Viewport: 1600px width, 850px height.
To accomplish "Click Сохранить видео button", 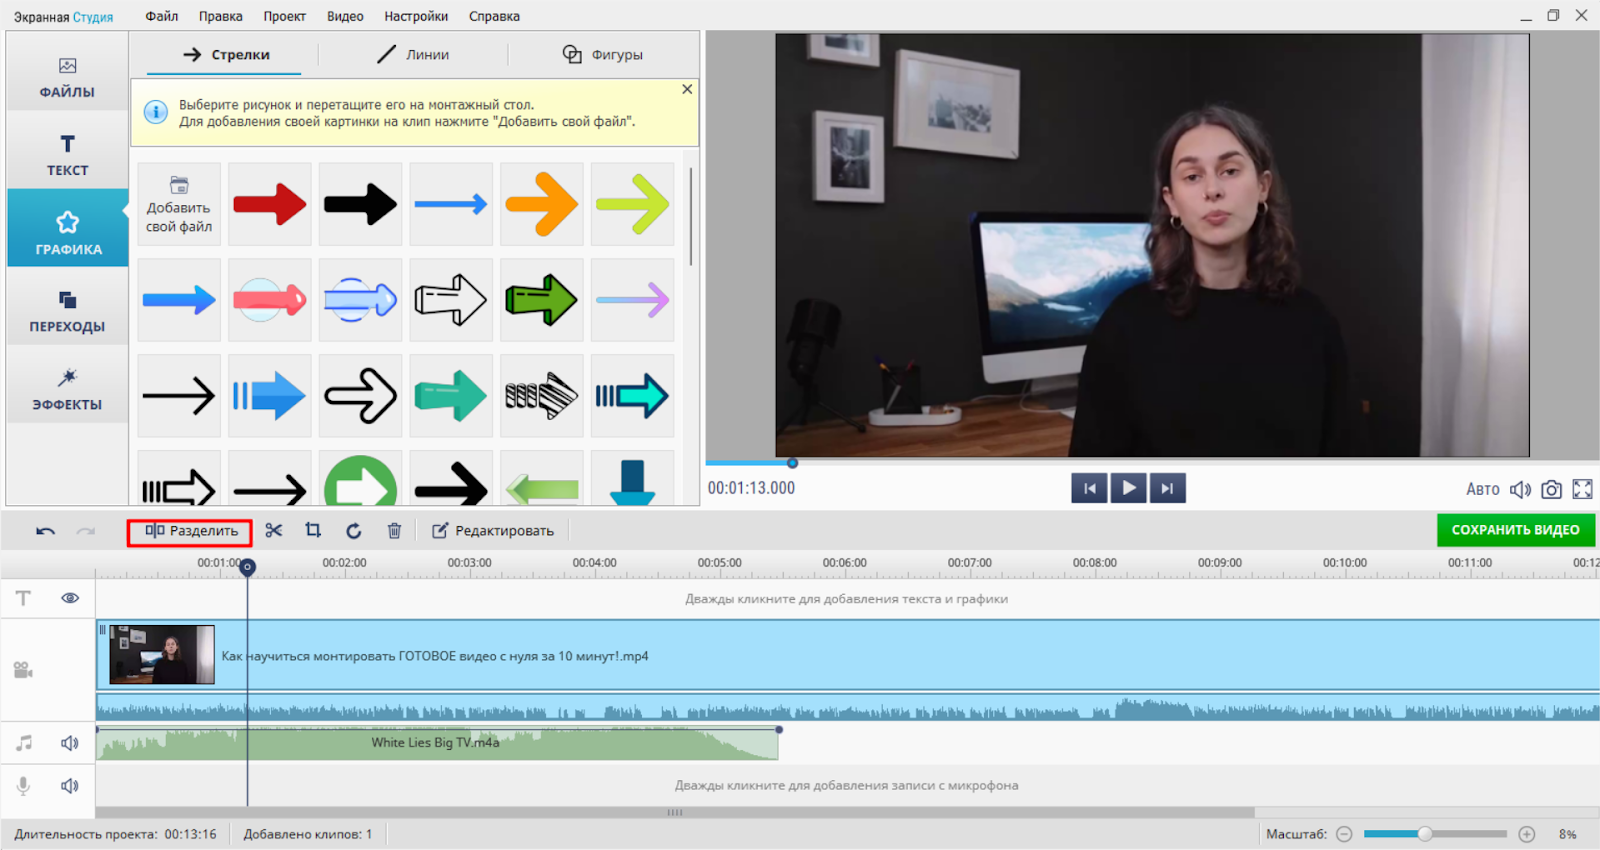I will 1516,530.
